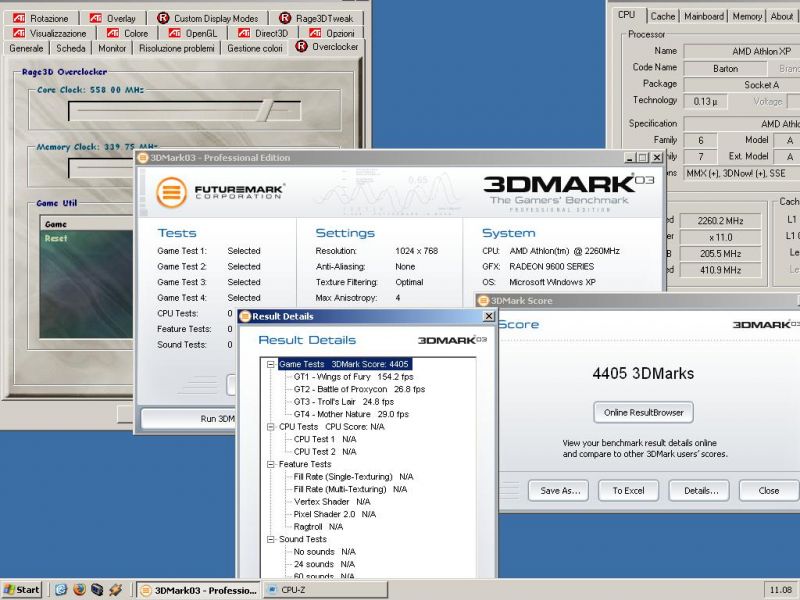Switch to the 3DMark03 taskbar button
The height and width of the screenshot is (600, 800).
pyautogui.click(x=198, y=590)
